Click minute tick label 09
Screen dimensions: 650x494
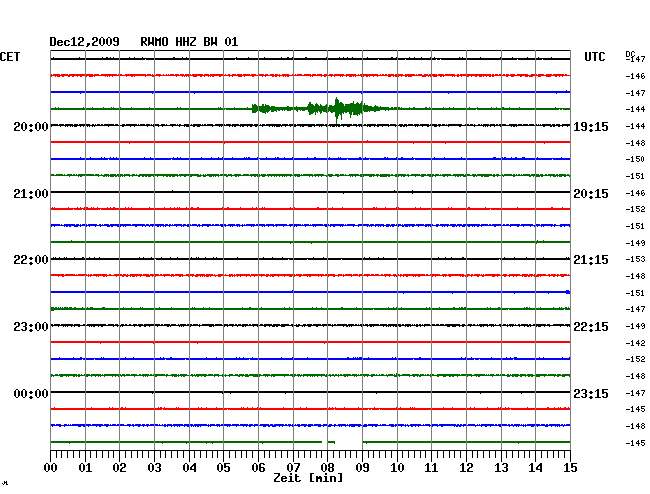tap(362, 468)
